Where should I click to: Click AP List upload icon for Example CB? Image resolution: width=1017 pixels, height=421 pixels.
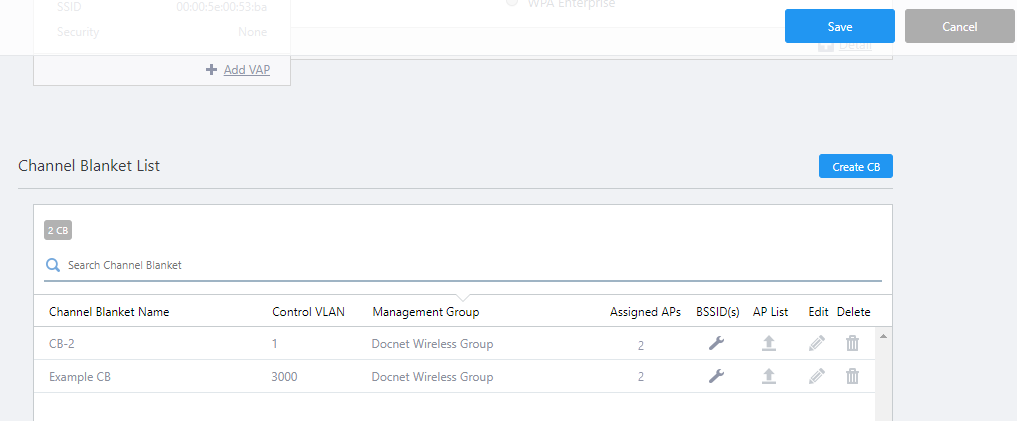point(769,377)
